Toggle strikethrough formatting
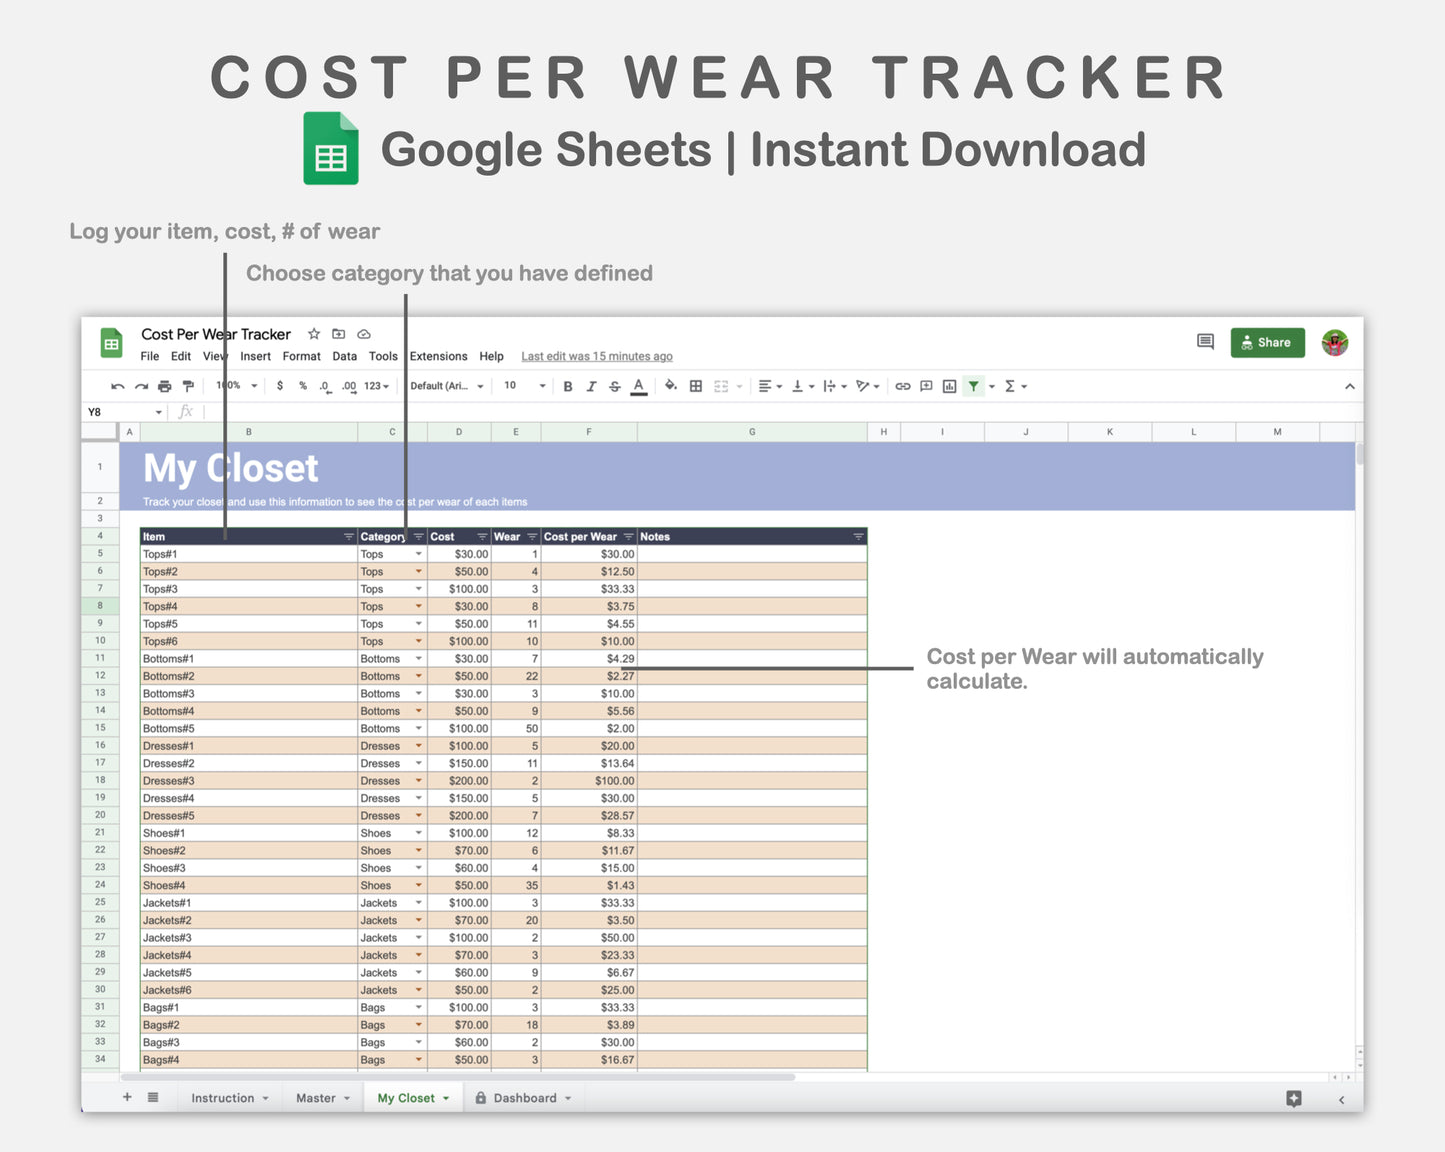Viewport: 1445px width, 1152px height. 614,385
